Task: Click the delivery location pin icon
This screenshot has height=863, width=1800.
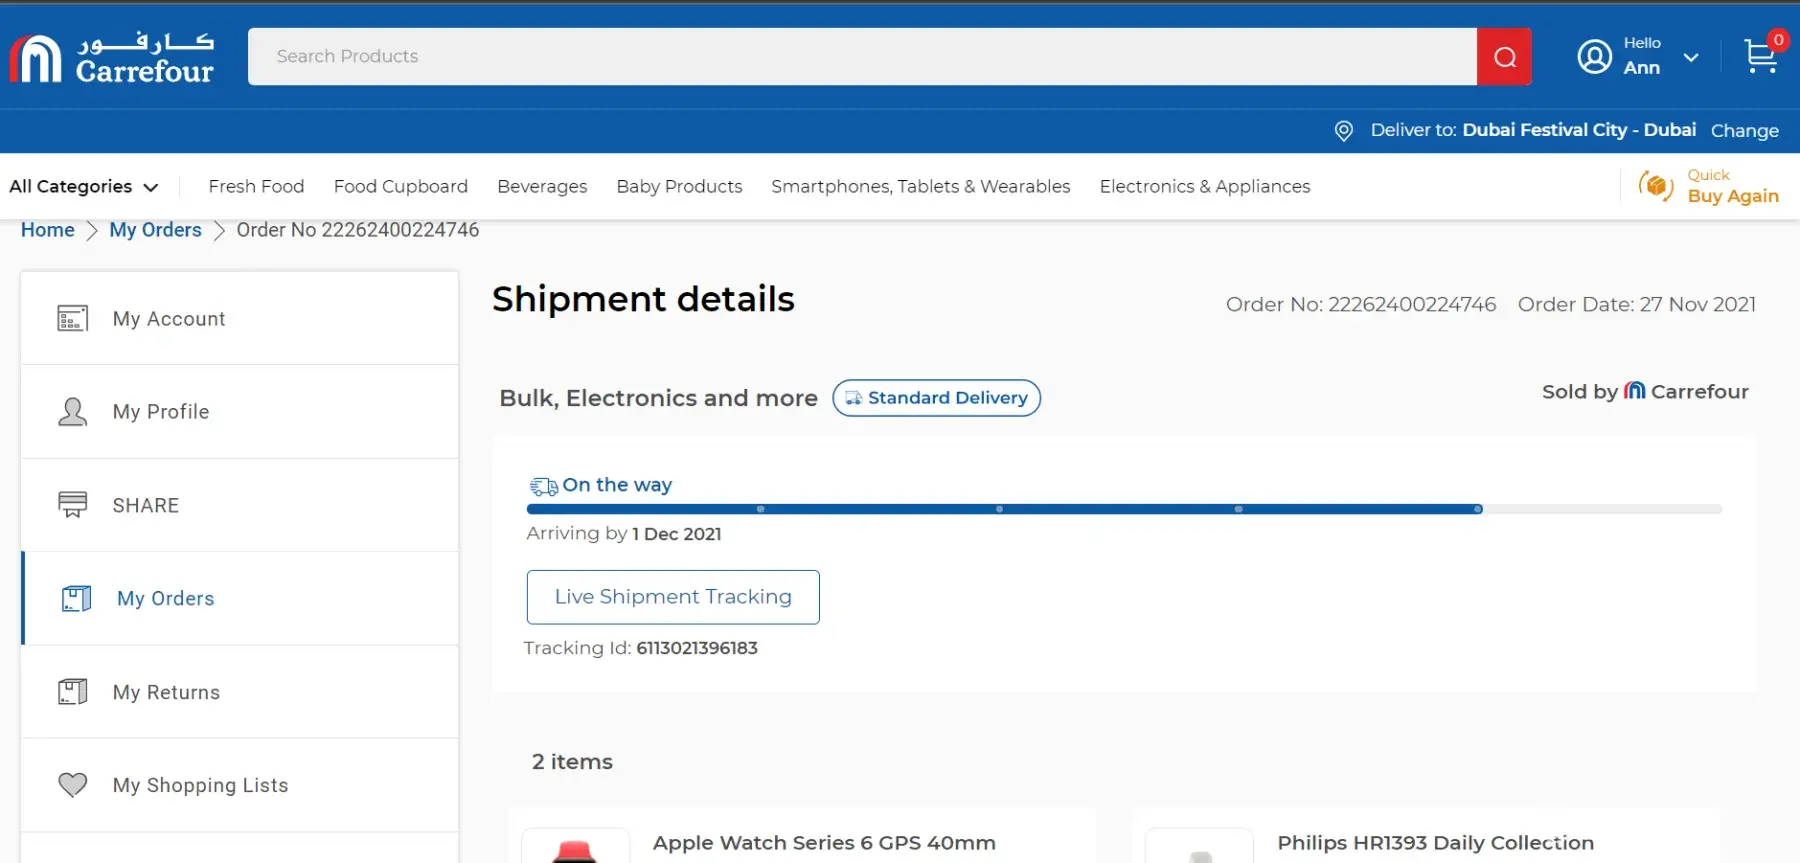Action: click(x=1344, y=131)
